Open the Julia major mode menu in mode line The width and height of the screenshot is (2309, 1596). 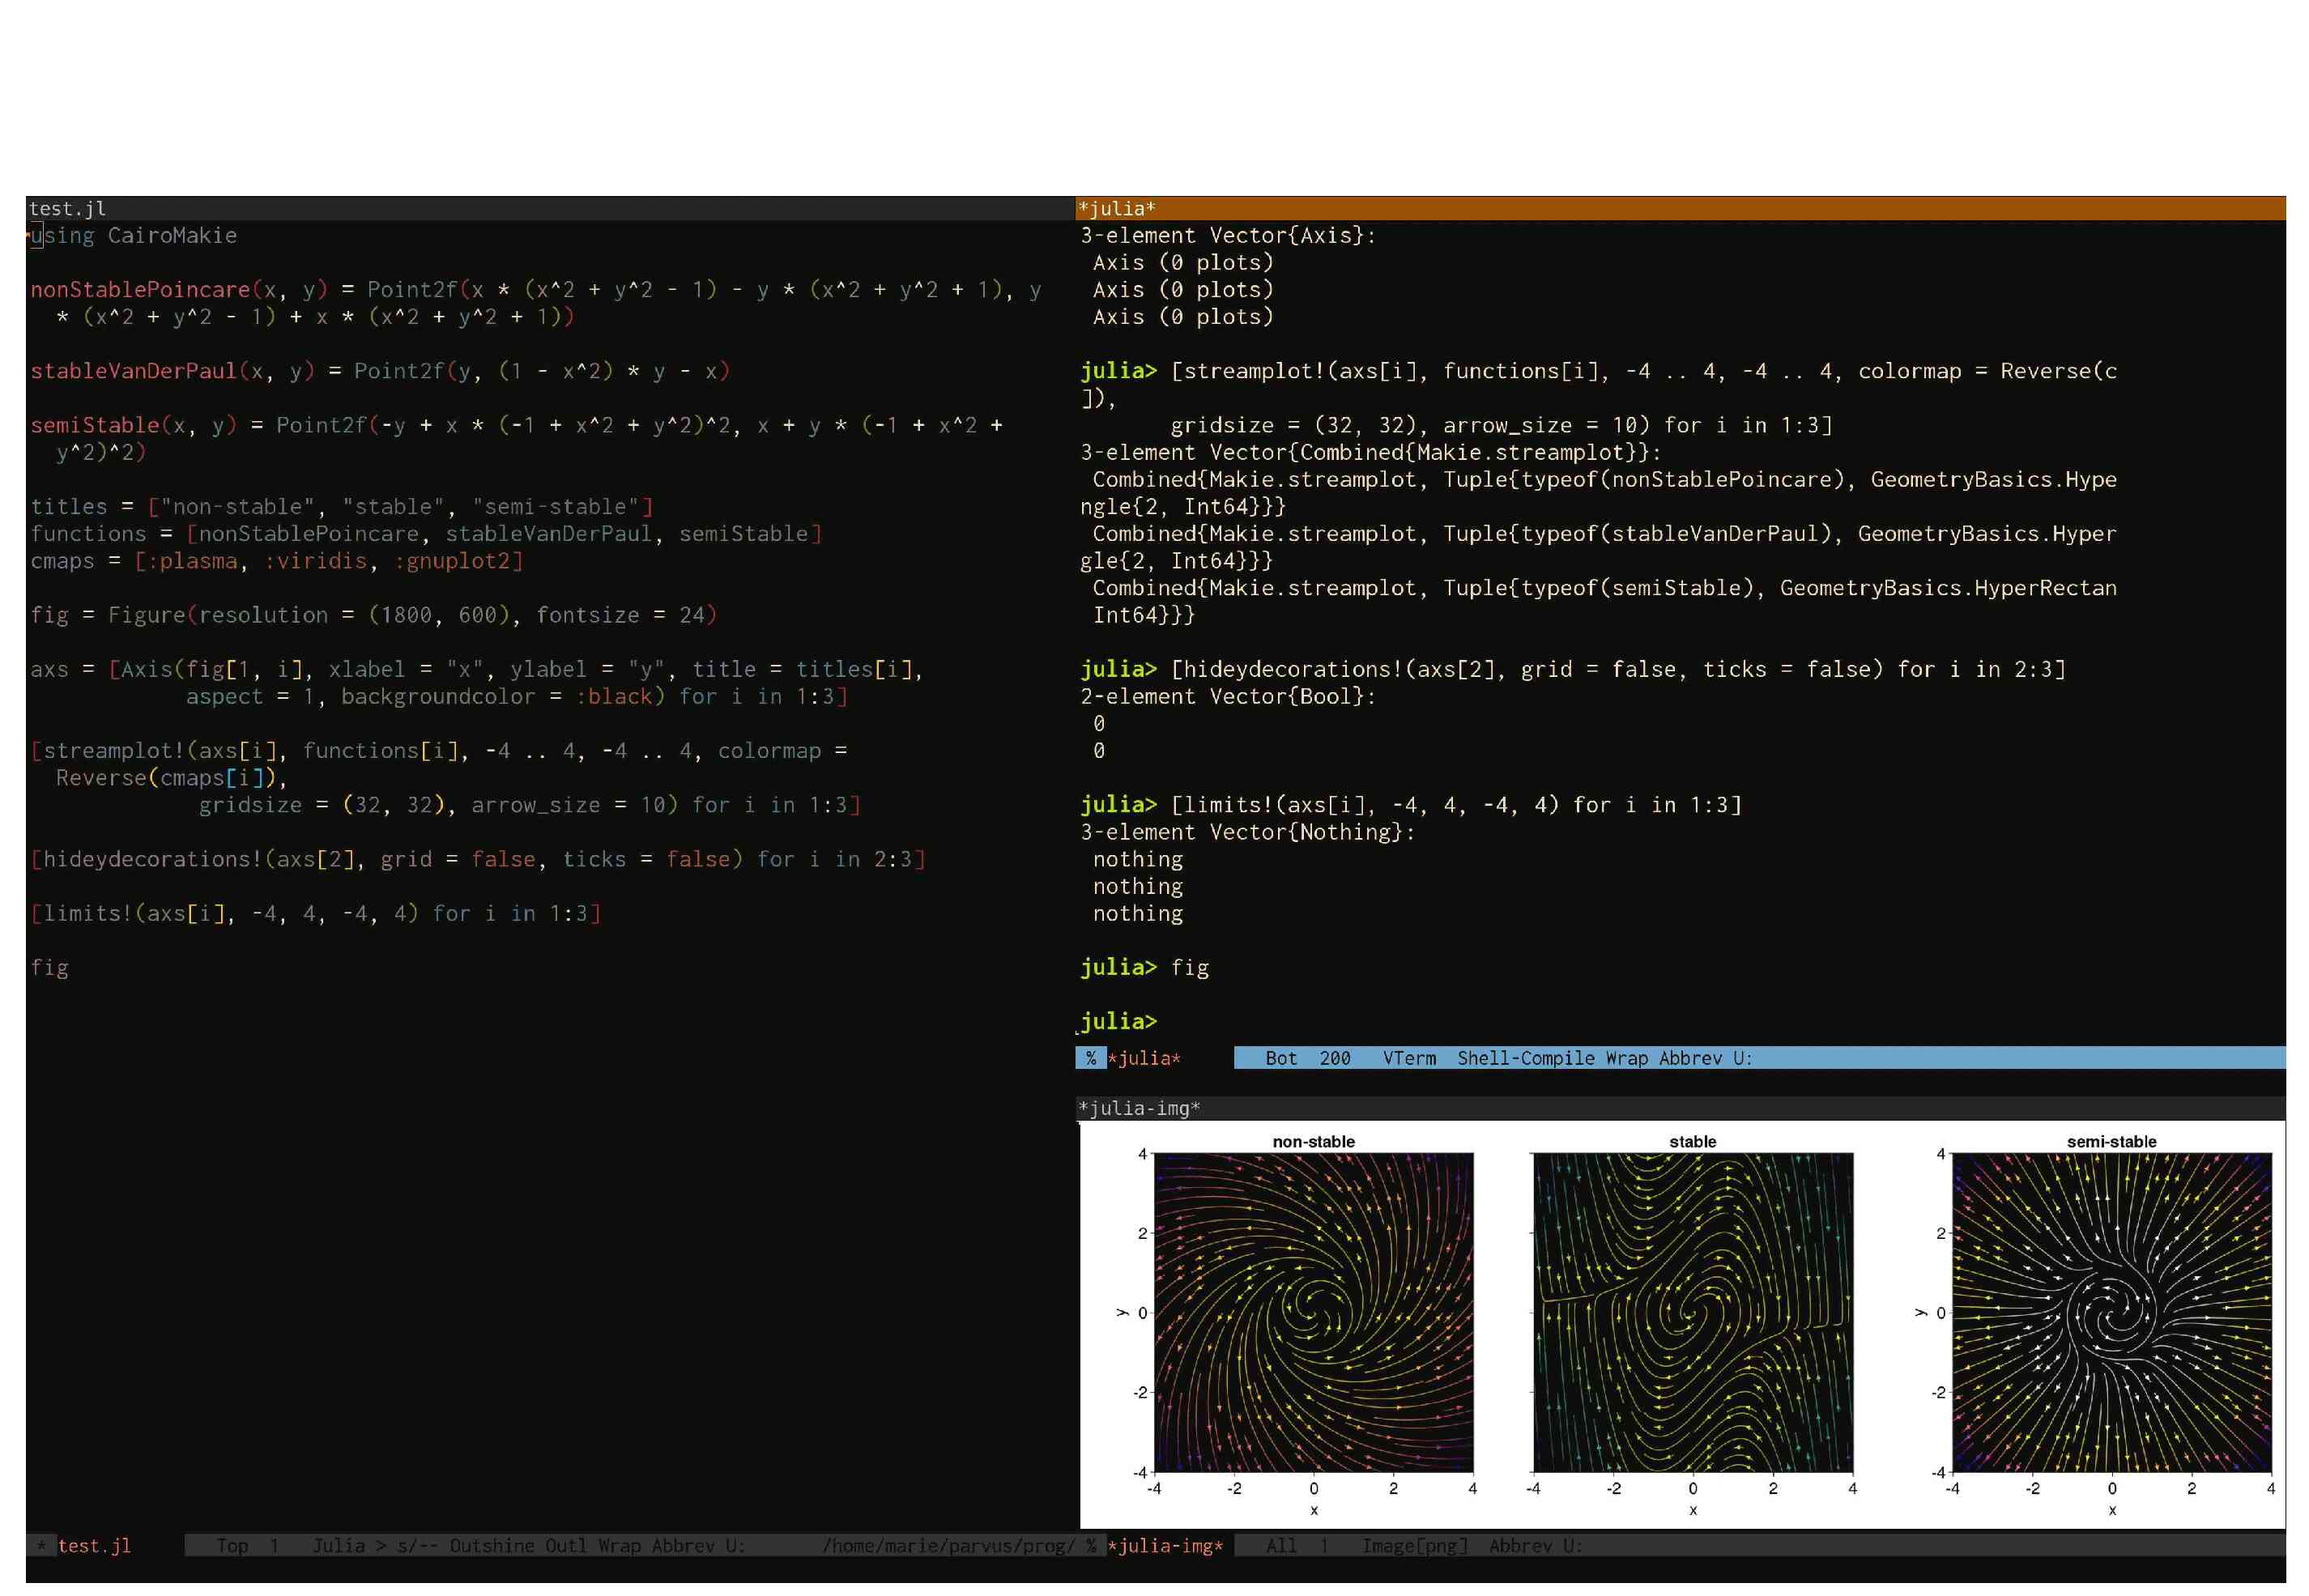[x=338, y=1546]
